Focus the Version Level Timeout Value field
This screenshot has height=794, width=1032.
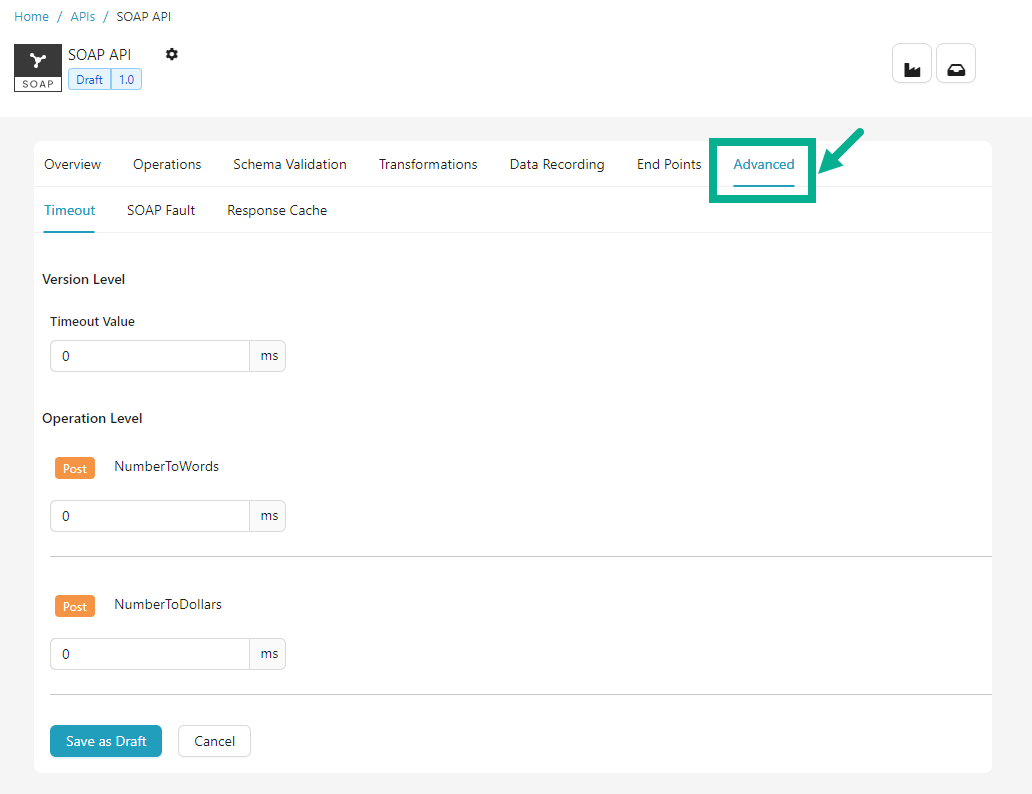pyautogui.click(x=150, y=356)
